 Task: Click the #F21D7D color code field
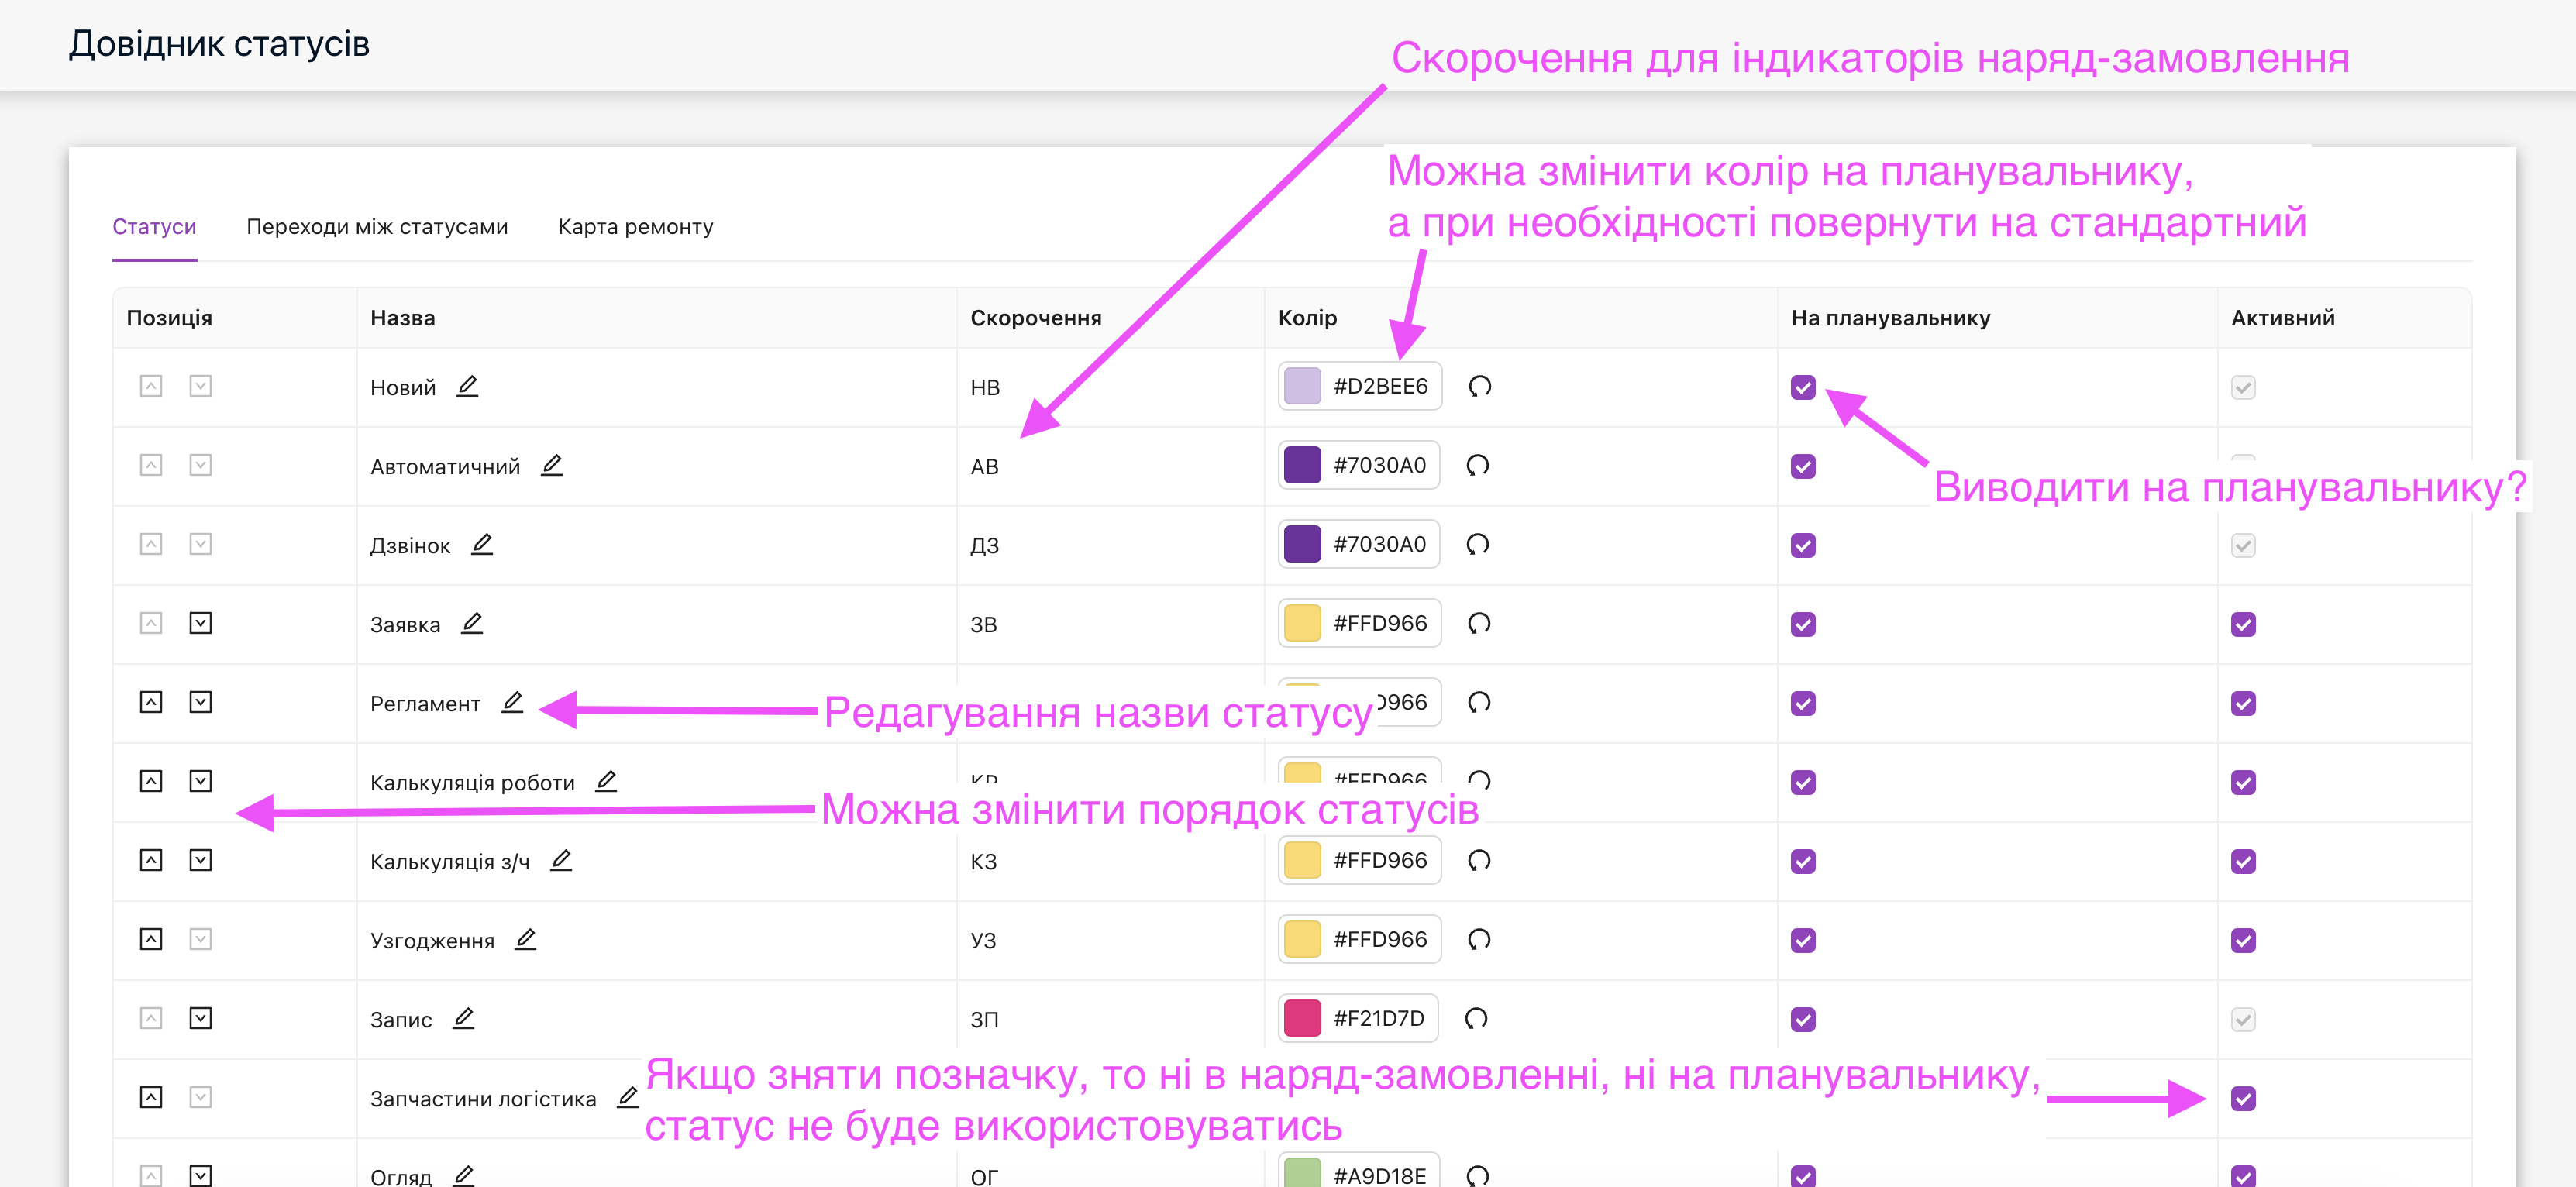click(x=1378, y=1018)
